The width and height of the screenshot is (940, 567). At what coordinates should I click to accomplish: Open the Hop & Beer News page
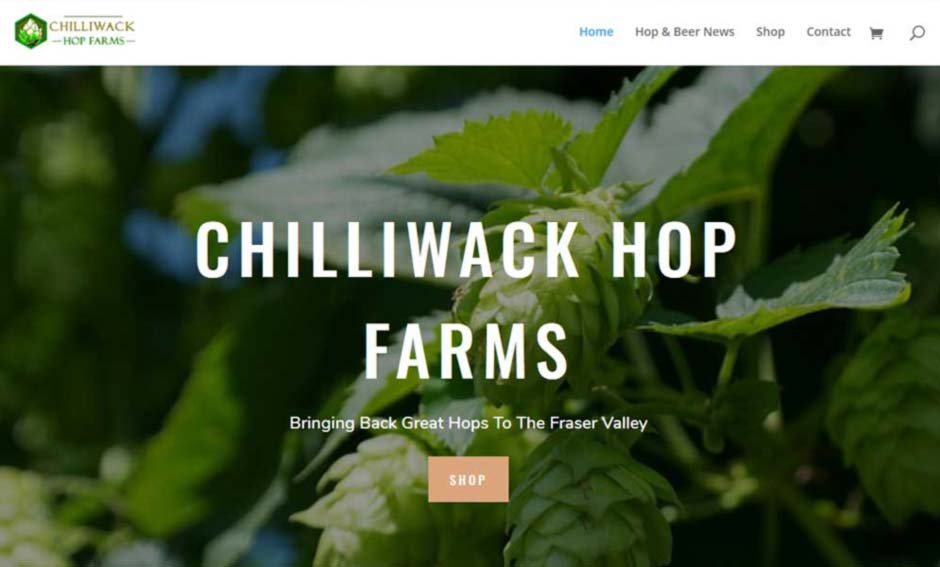click(x=685, y=32)
